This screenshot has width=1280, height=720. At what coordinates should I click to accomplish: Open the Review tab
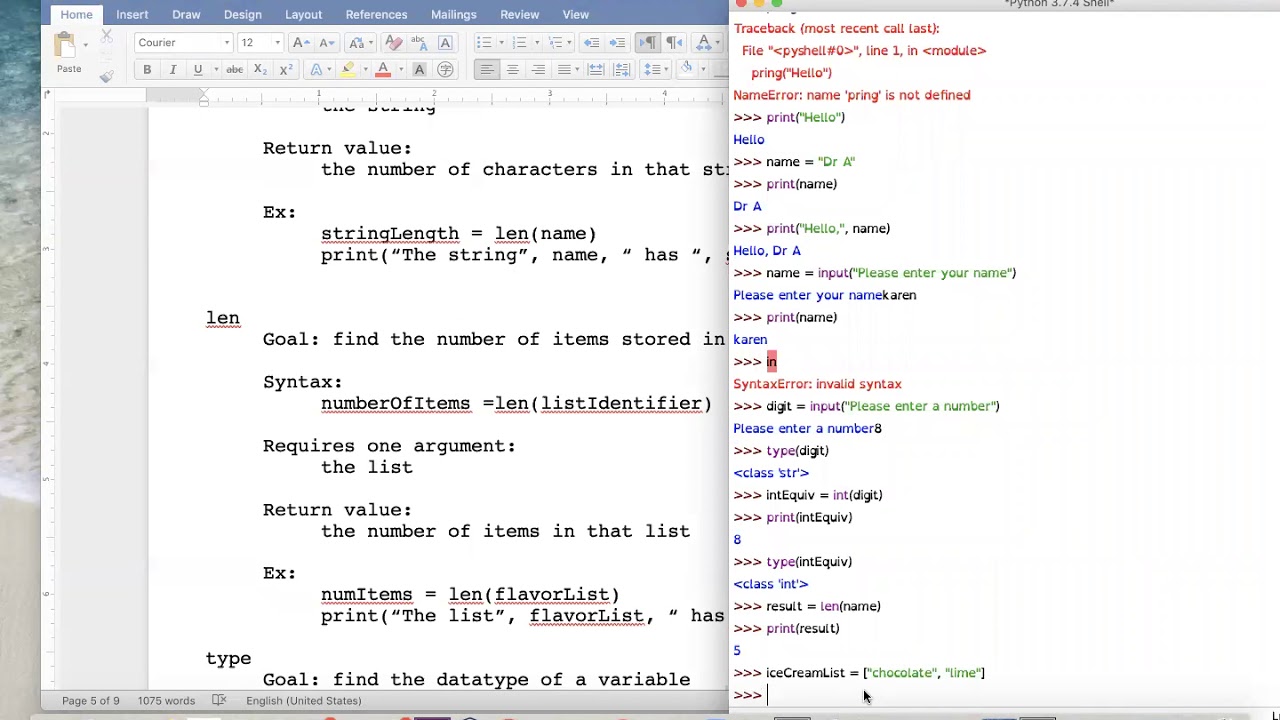[x=519, y=14]
